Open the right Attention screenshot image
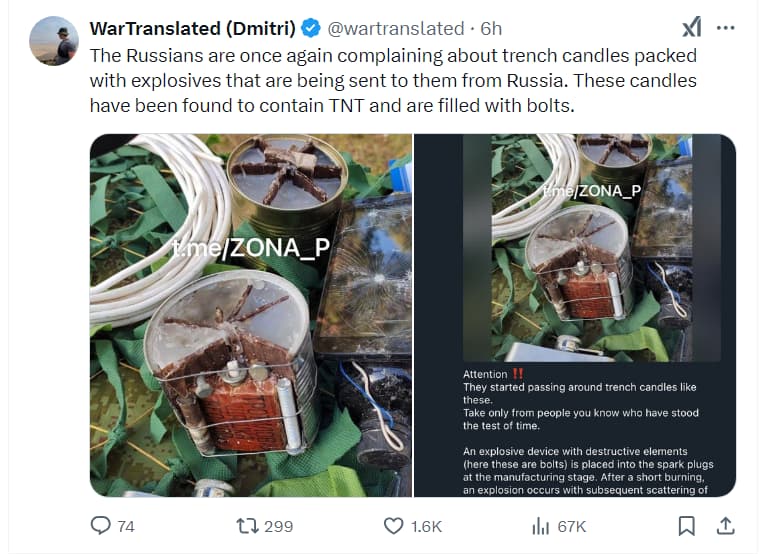This screenshot has width=768, height=554. (575, 315)
